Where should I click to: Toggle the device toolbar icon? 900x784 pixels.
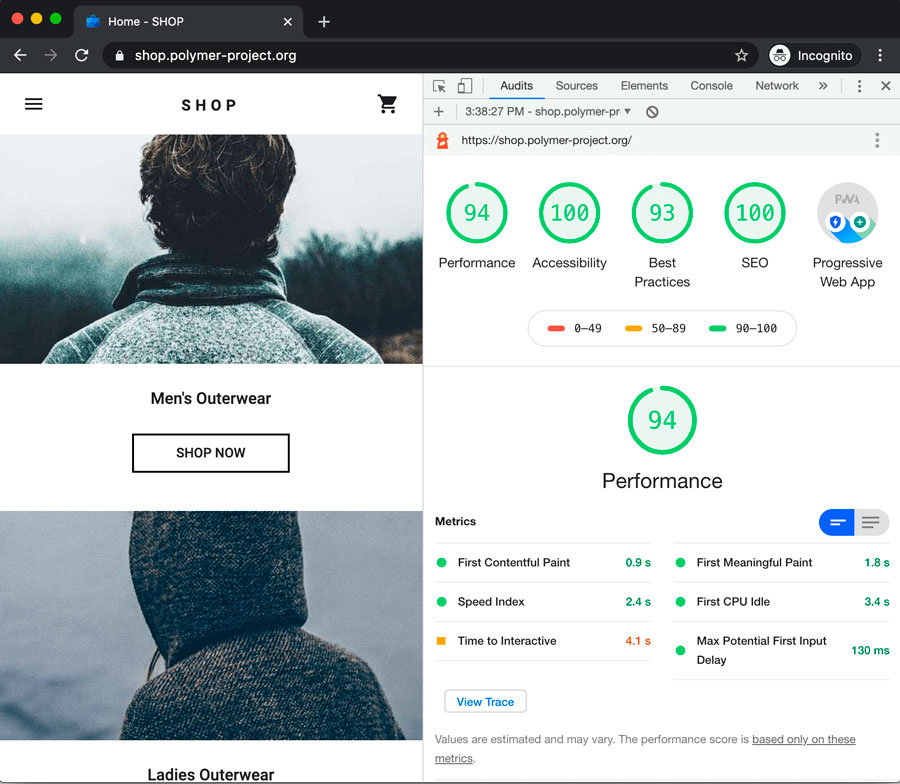[x=465, y=86]
